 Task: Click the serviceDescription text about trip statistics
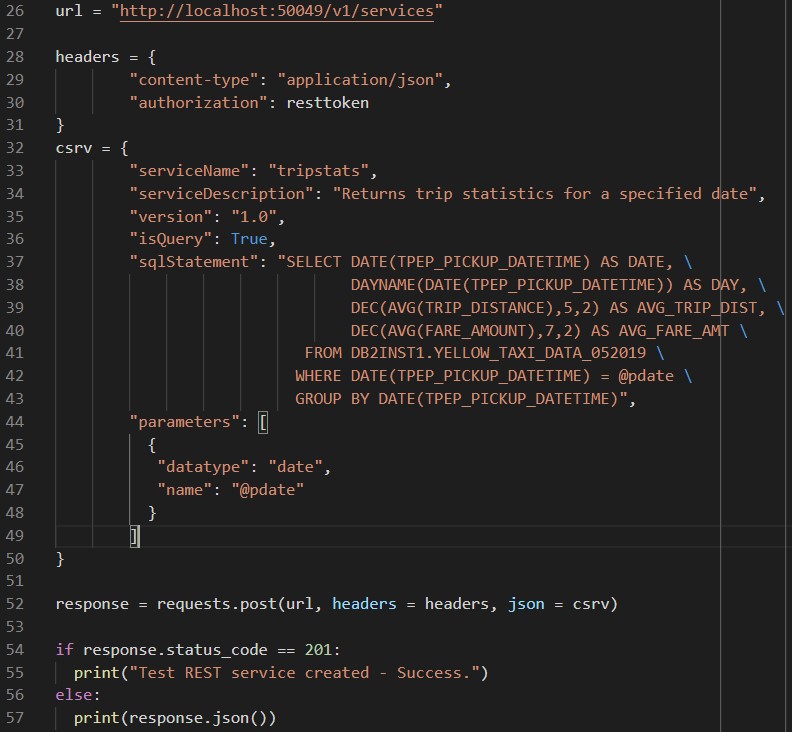[549, 193]
